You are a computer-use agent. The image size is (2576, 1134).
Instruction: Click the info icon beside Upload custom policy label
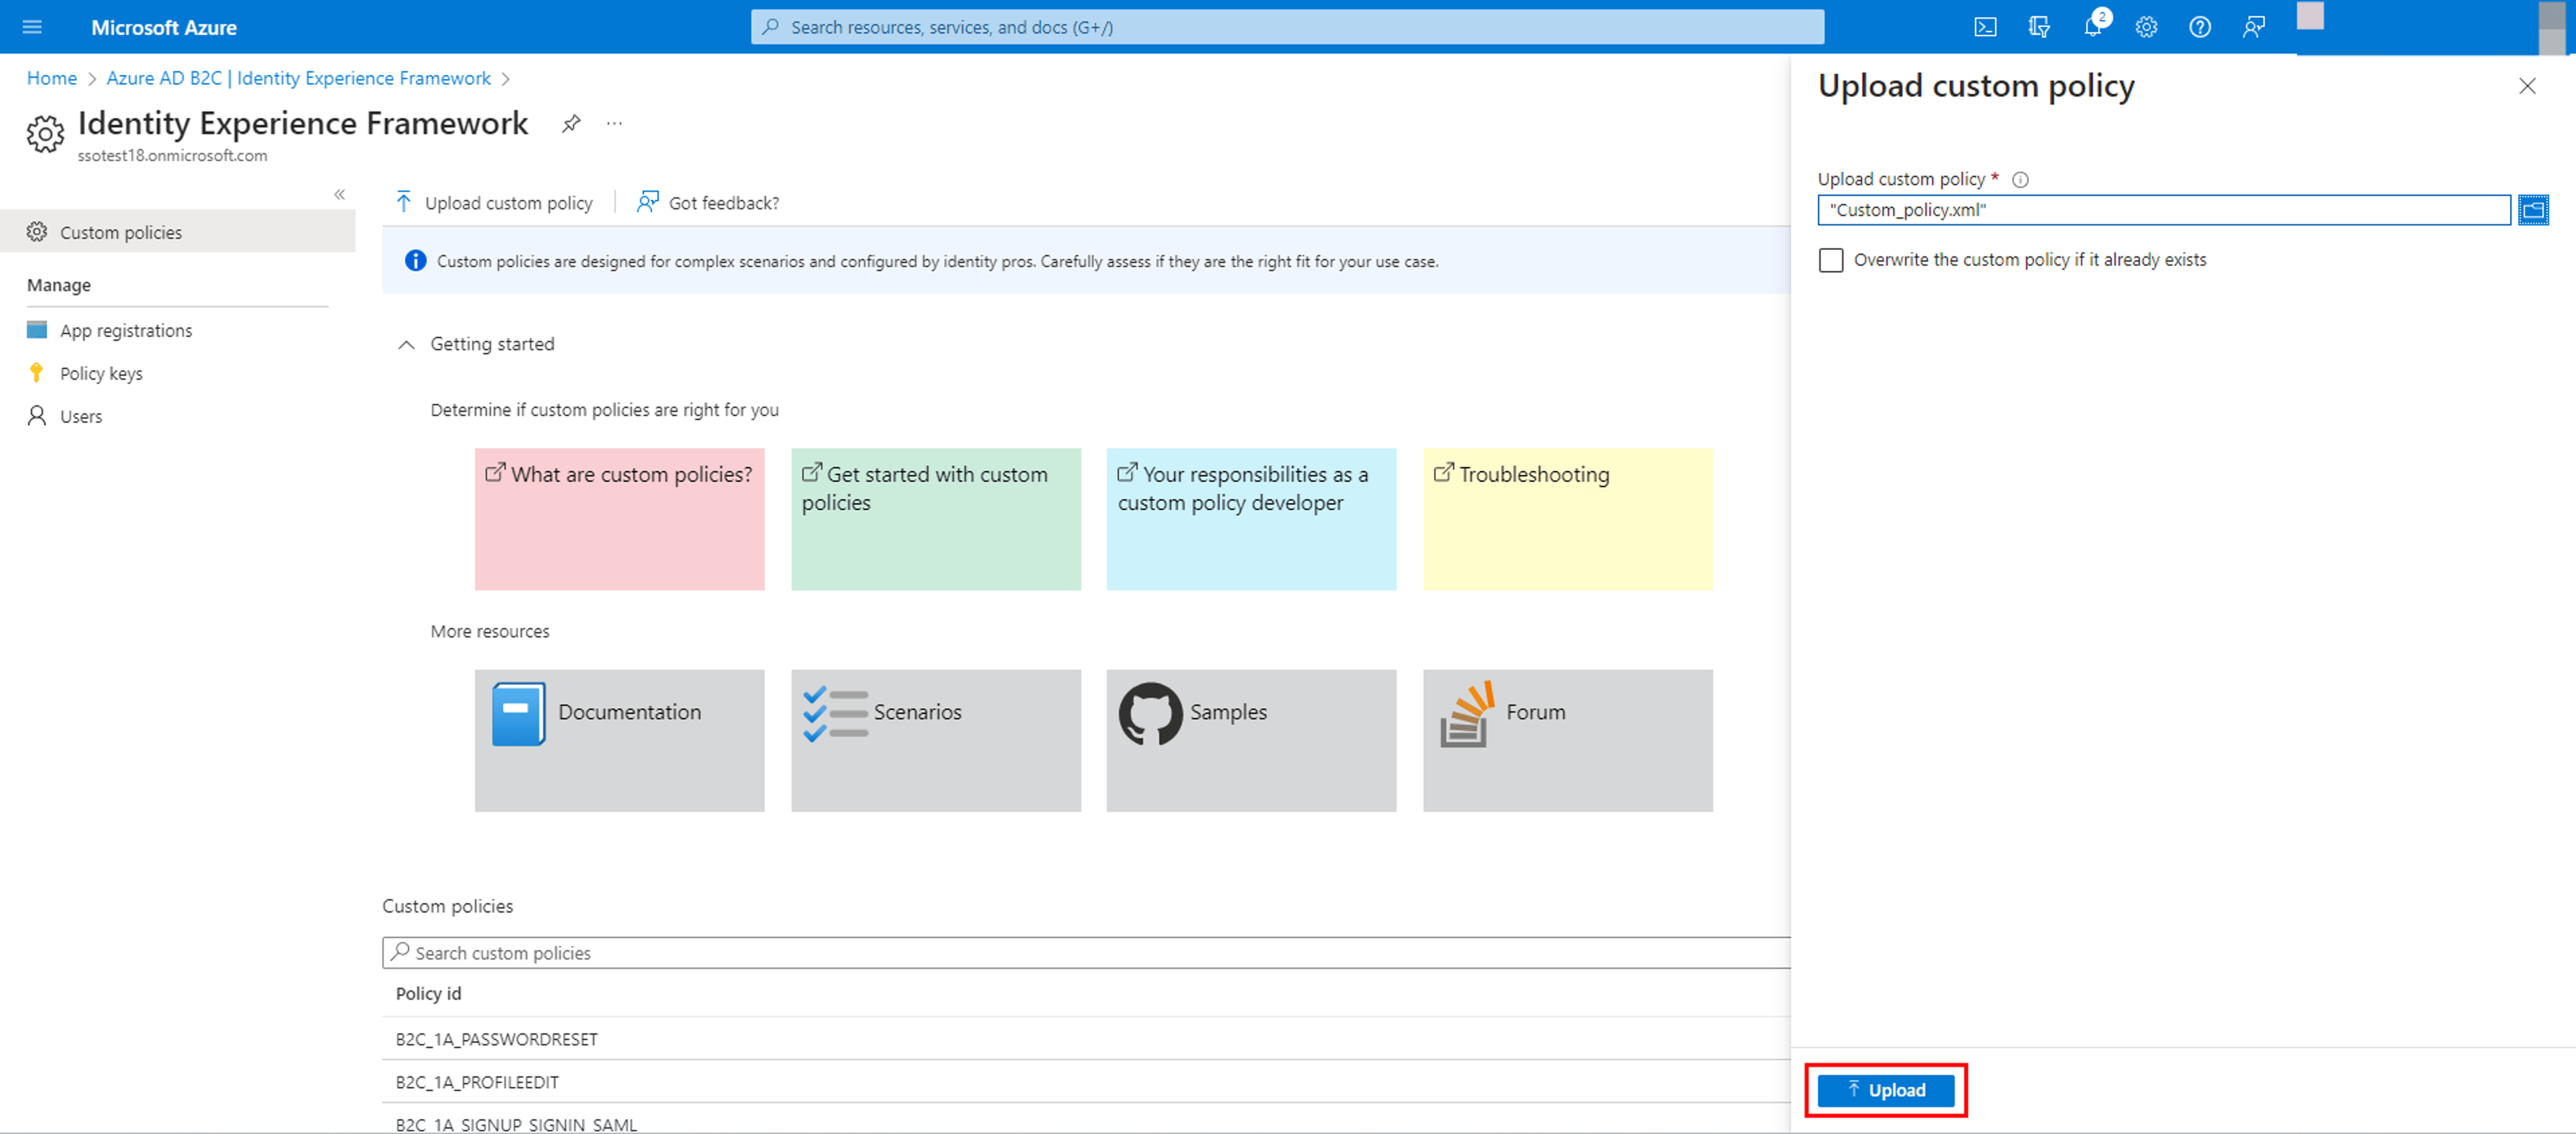2020,180
